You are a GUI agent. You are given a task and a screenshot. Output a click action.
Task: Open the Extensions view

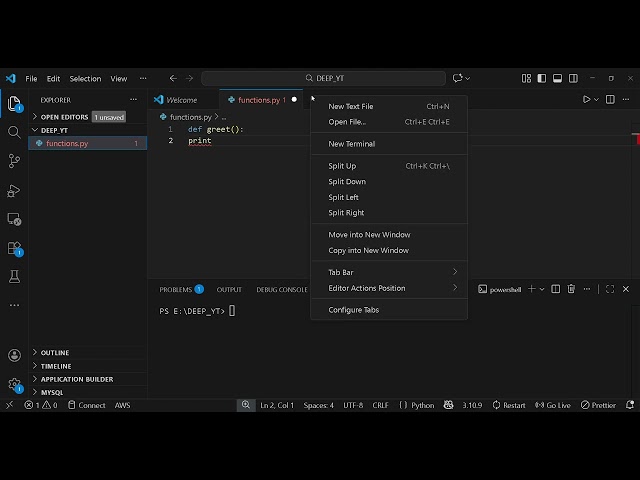[14, 248]
